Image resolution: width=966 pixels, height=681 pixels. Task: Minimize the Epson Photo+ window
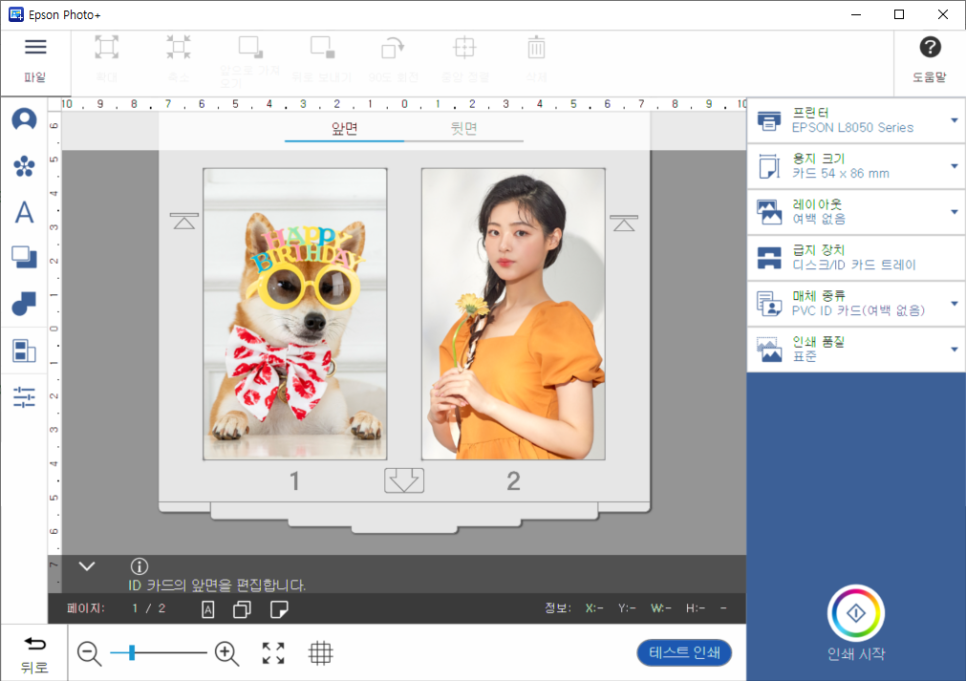(856, 15)
